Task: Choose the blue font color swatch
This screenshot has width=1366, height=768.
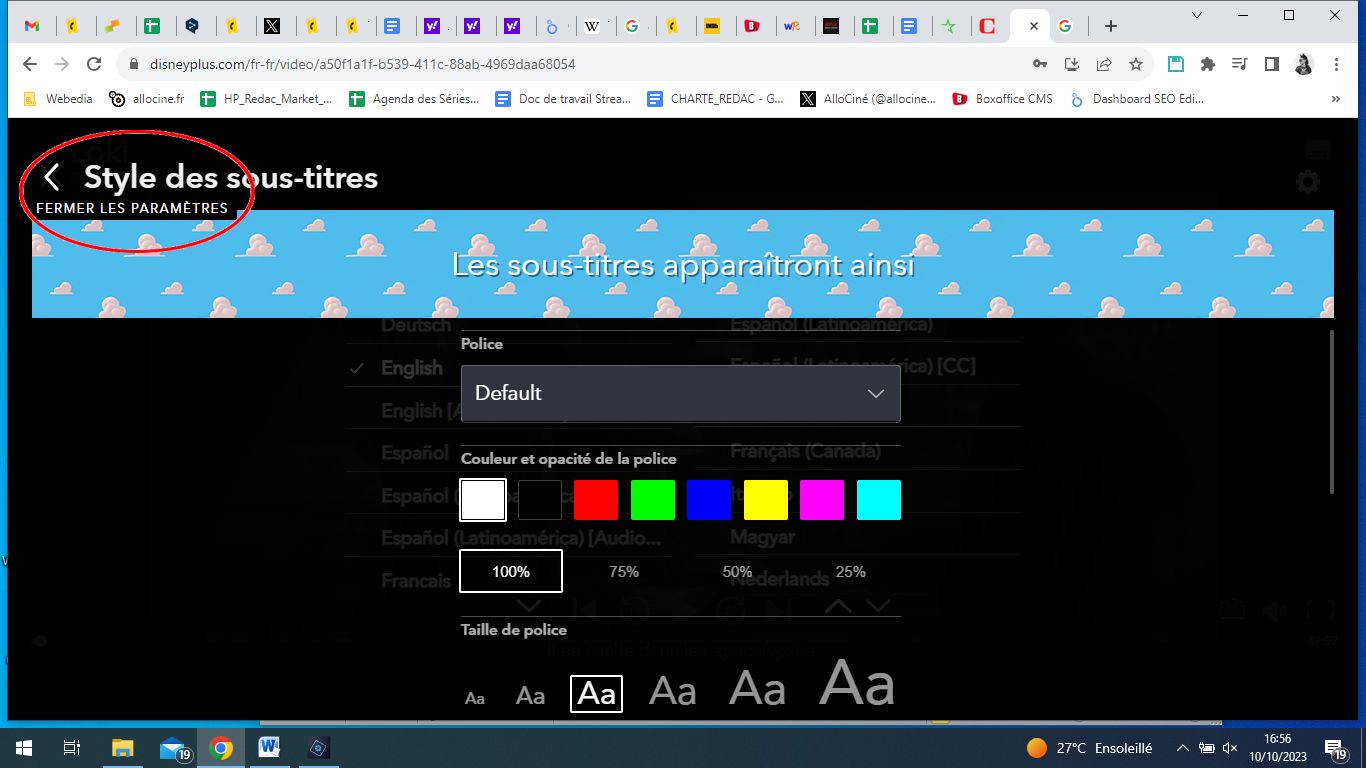Action: (709, 500)
